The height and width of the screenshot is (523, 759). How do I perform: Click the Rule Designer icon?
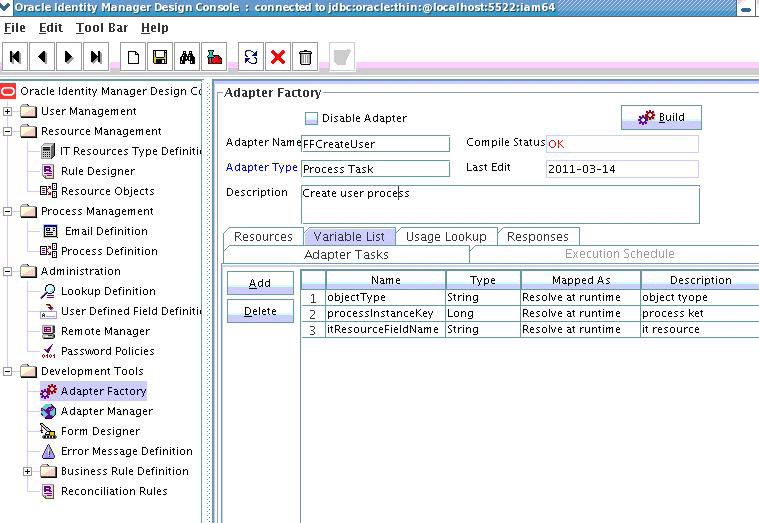[x=48, y=171]
